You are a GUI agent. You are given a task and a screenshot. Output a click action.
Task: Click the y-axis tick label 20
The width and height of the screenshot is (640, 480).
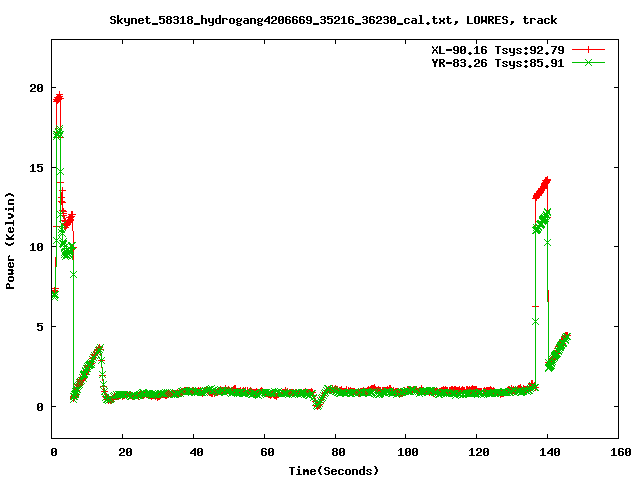tap(36, 88)
